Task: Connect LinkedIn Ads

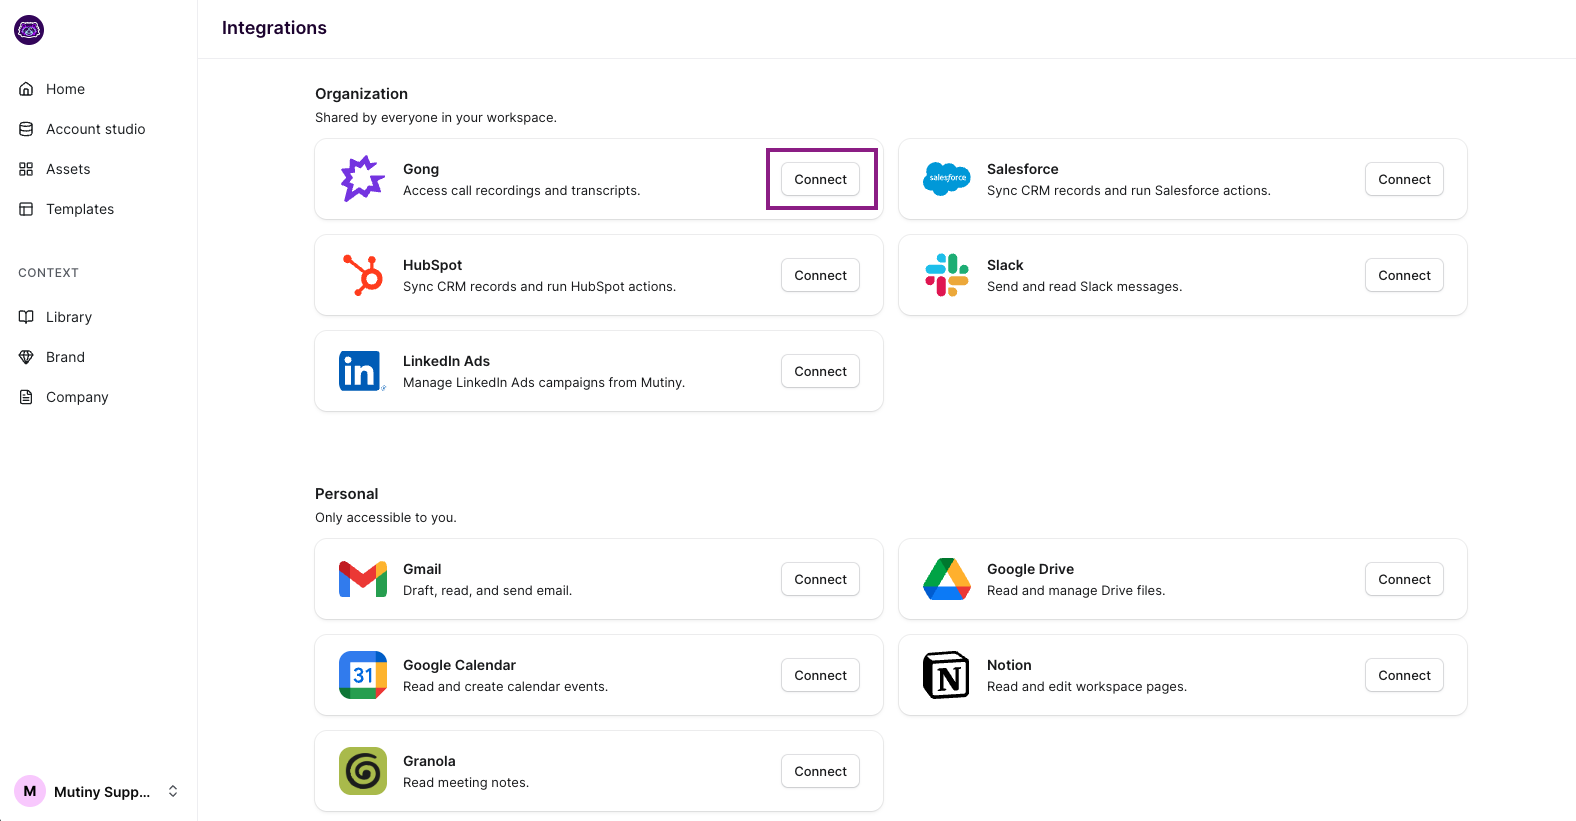Action: pyautogui.click(x=820, y=371)
